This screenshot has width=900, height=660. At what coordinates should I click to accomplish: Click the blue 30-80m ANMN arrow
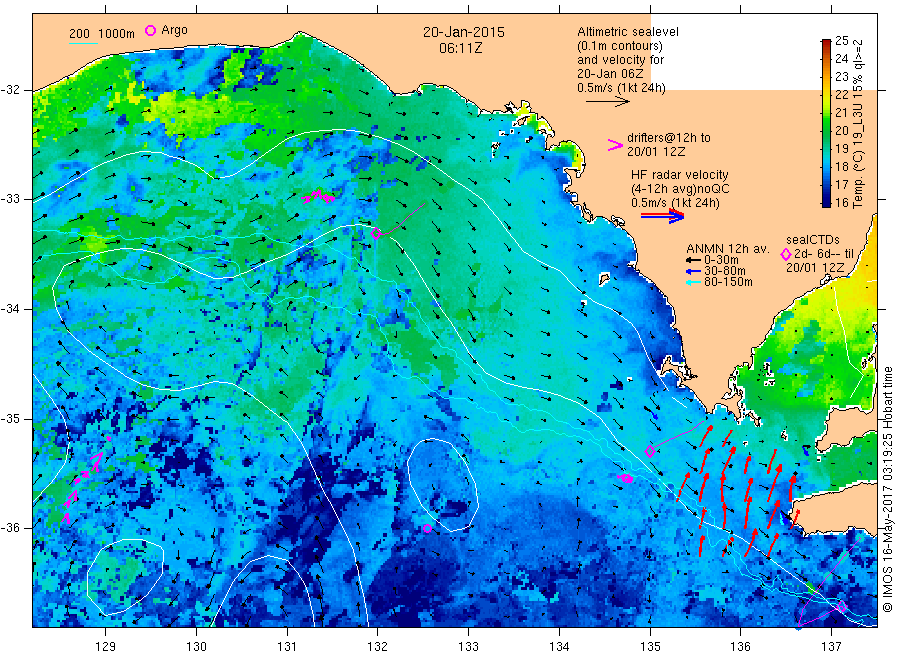(693, 271)
